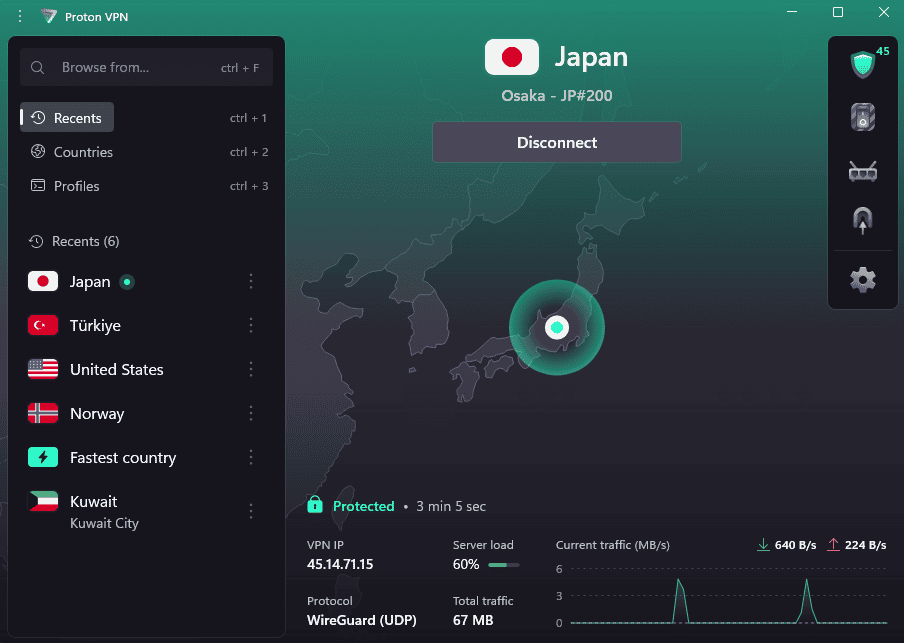Click the Server load progress bar
Image resolution: width=904 pixels, height=643 pixels.
pos(503,565)
